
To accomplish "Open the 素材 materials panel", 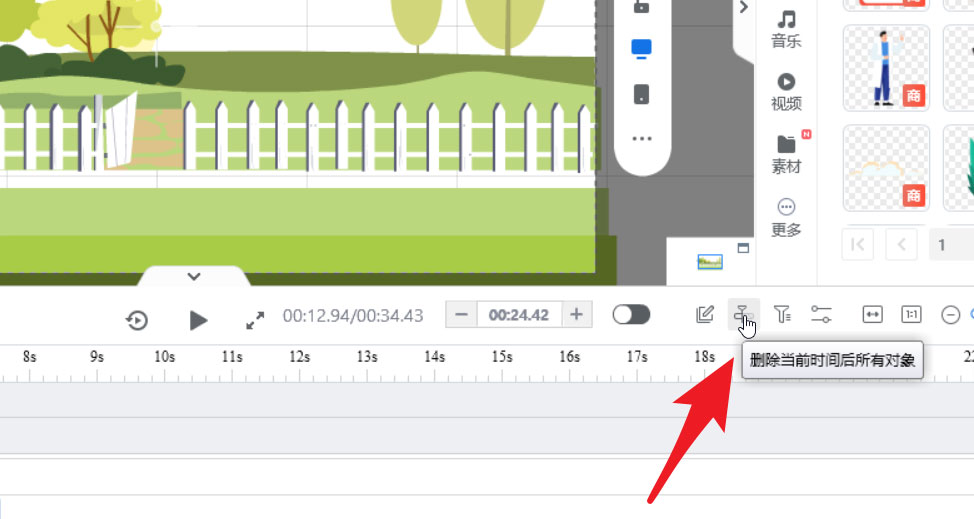I will click(x=786, y=155).
